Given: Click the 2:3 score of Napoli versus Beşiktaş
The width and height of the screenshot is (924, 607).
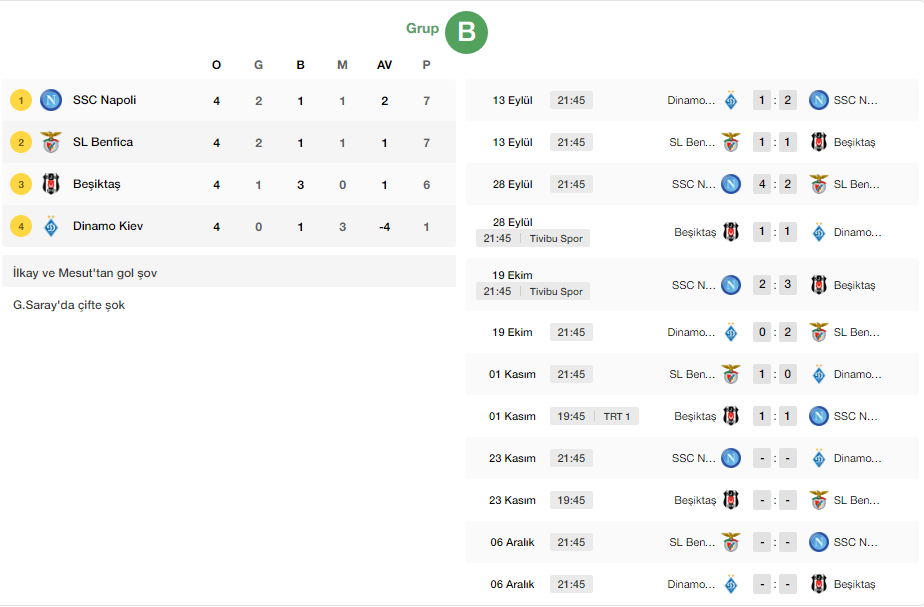Looking at the screenshot, I should click(x=775, y=285).
